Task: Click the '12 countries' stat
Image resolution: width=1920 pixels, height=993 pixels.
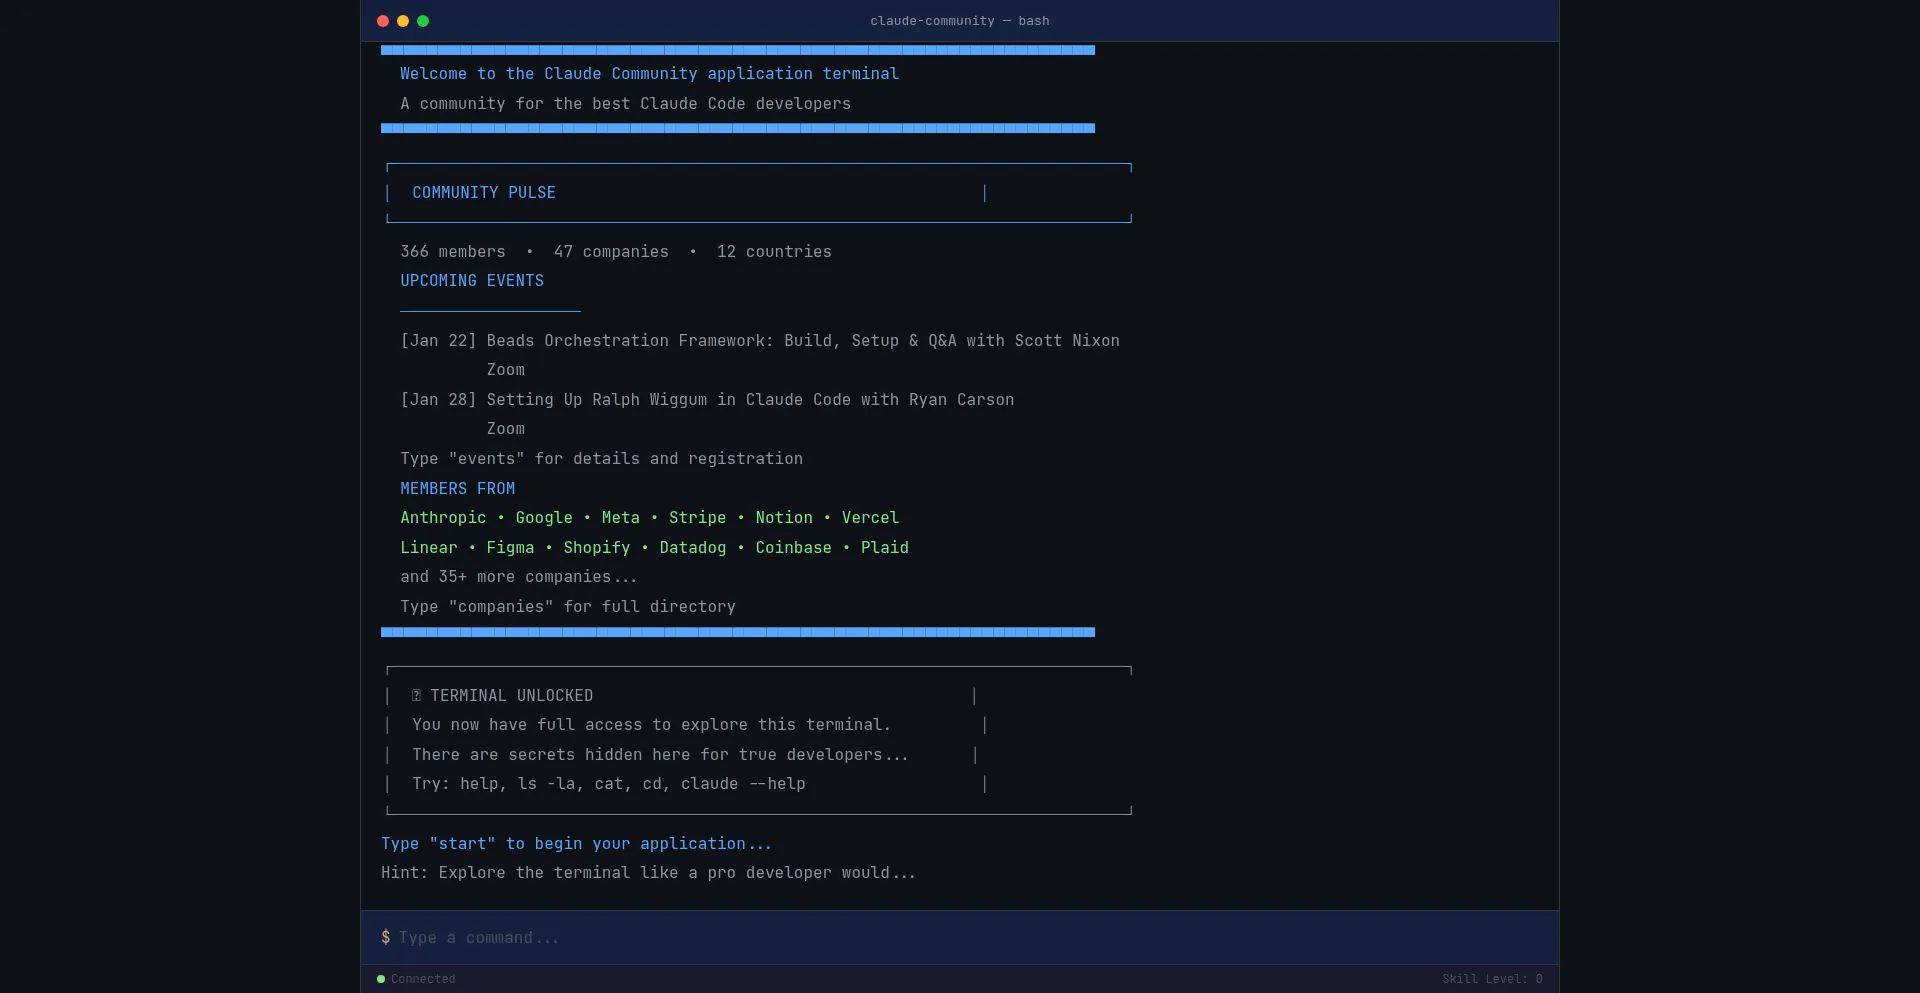Action: (774, 252)
